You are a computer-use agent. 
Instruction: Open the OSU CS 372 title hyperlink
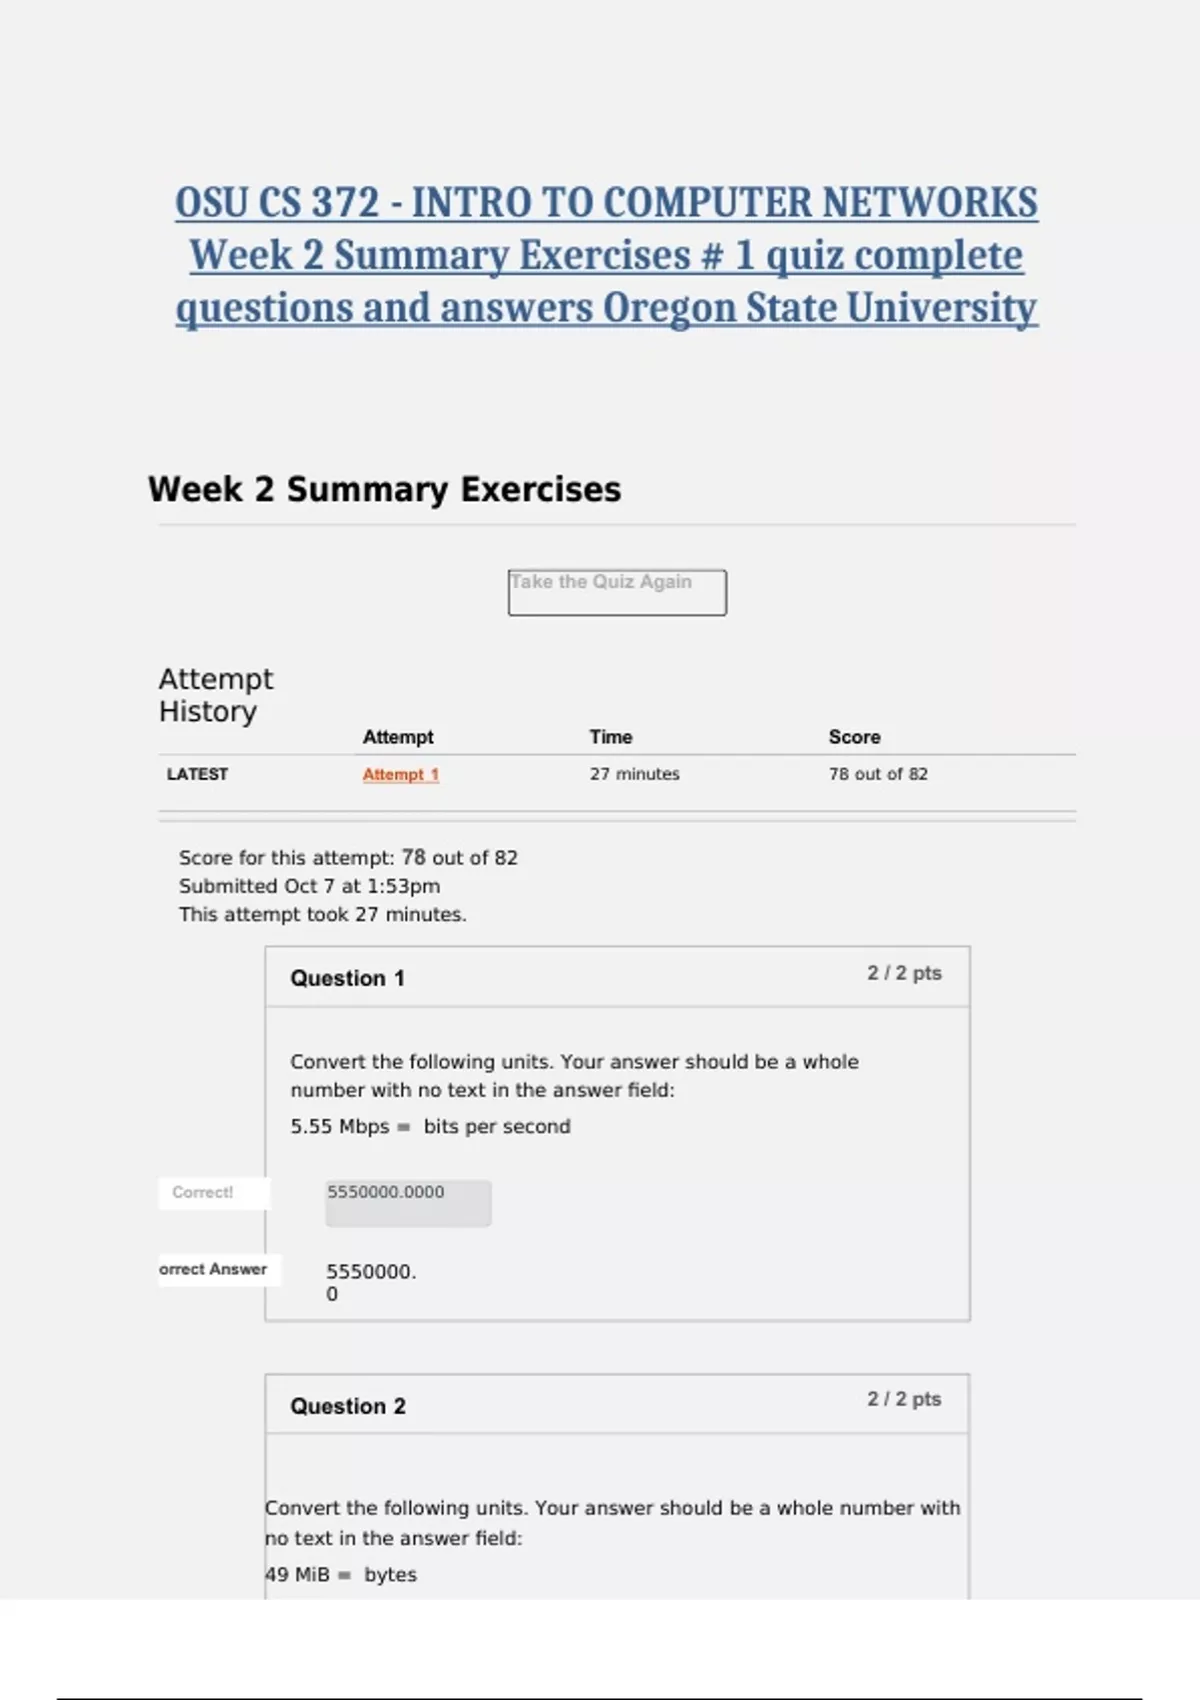(606, 255)
